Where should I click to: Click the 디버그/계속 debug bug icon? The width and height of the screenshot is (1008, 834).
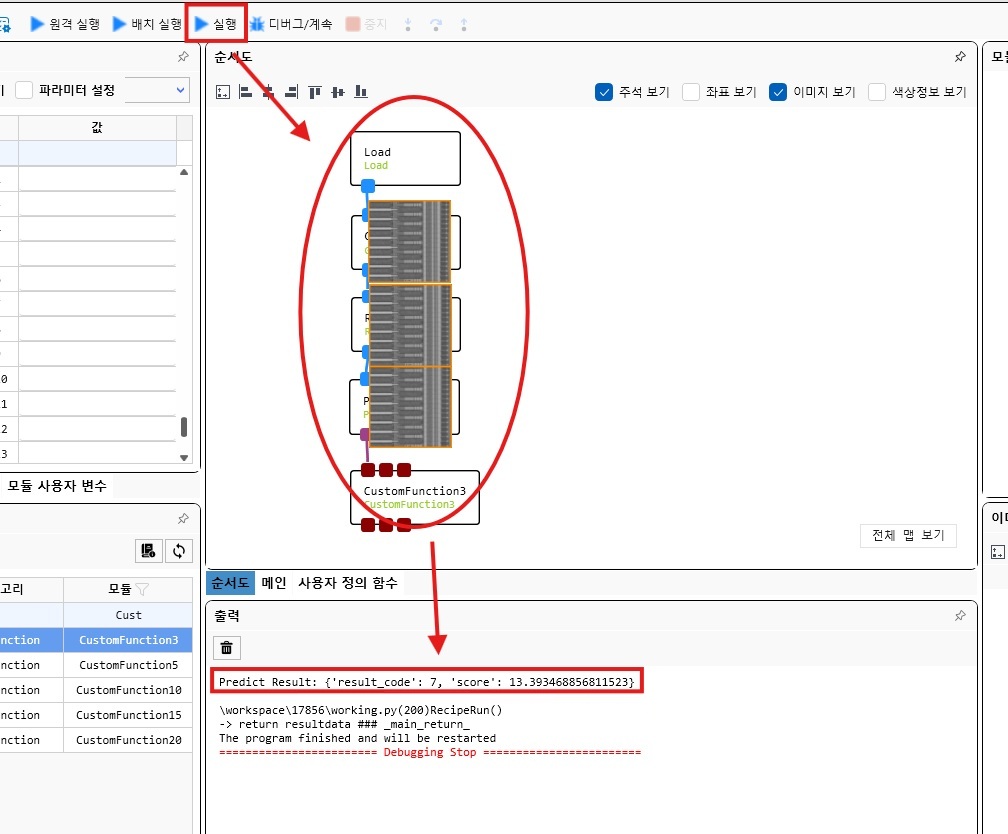[x=257, y=23]
